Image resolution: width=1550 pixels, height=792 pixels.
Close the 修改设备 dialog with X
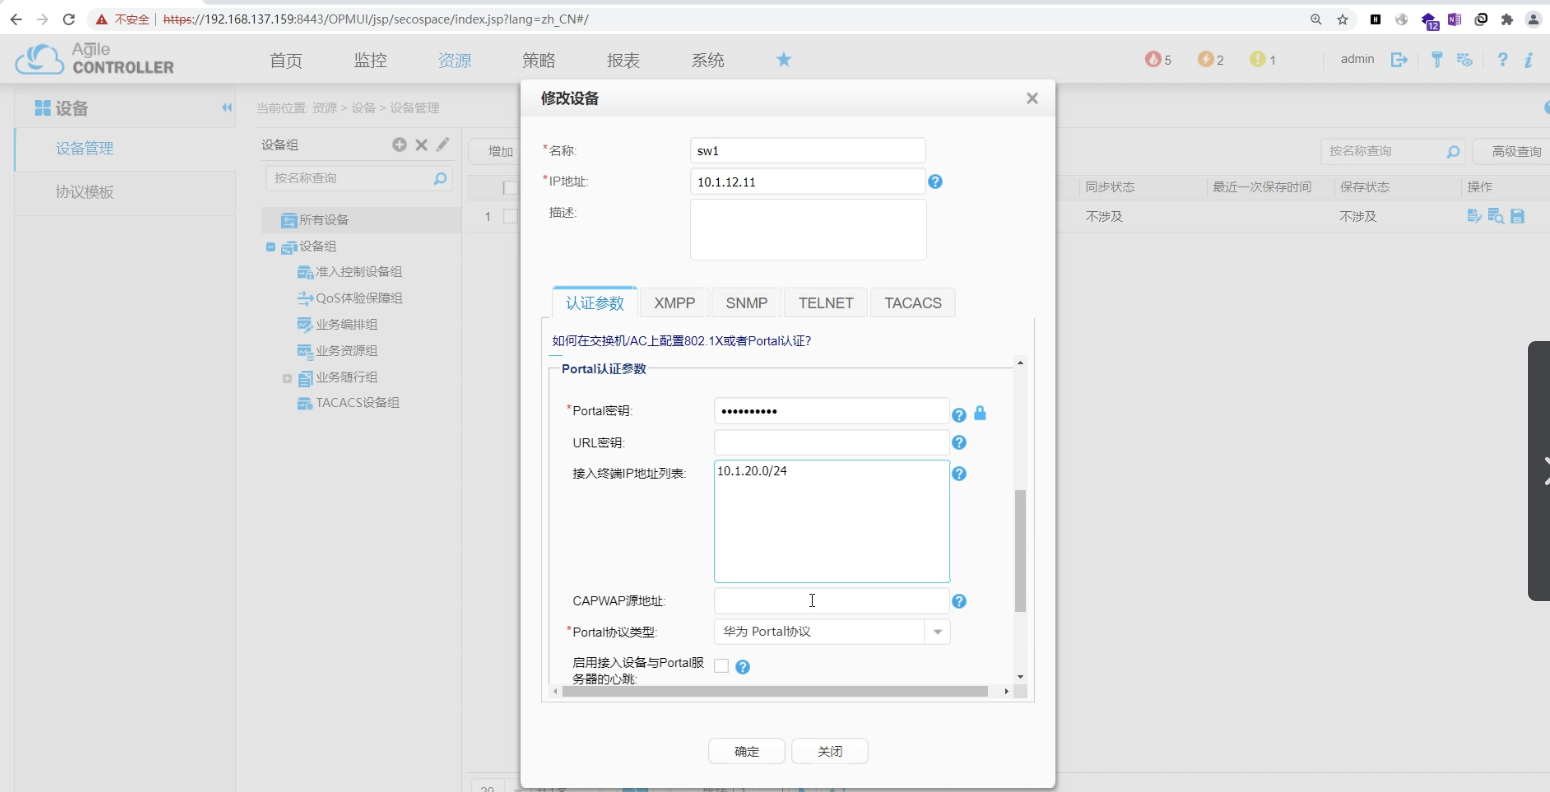pyautogui.click(x=1032, y=98)
